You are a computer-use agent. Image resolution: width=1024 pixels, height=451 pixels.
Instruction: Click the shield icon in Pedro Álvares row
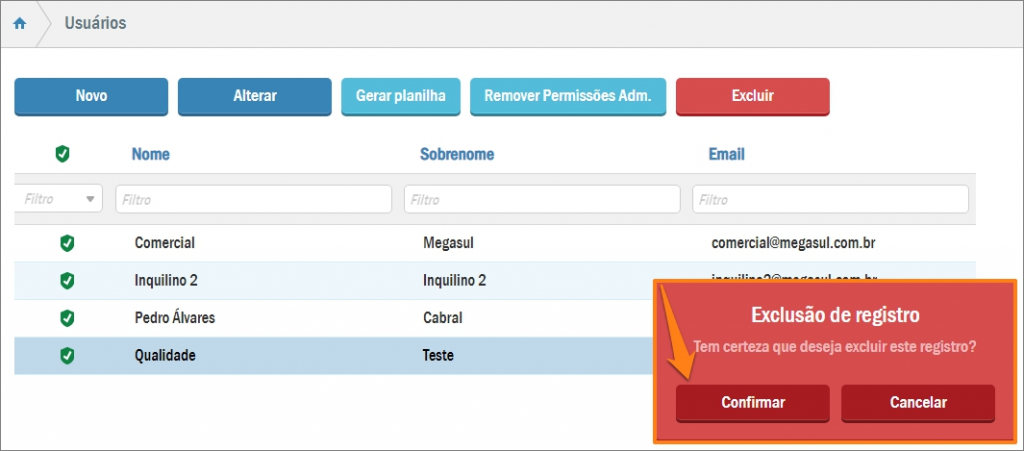coord(67,318)
